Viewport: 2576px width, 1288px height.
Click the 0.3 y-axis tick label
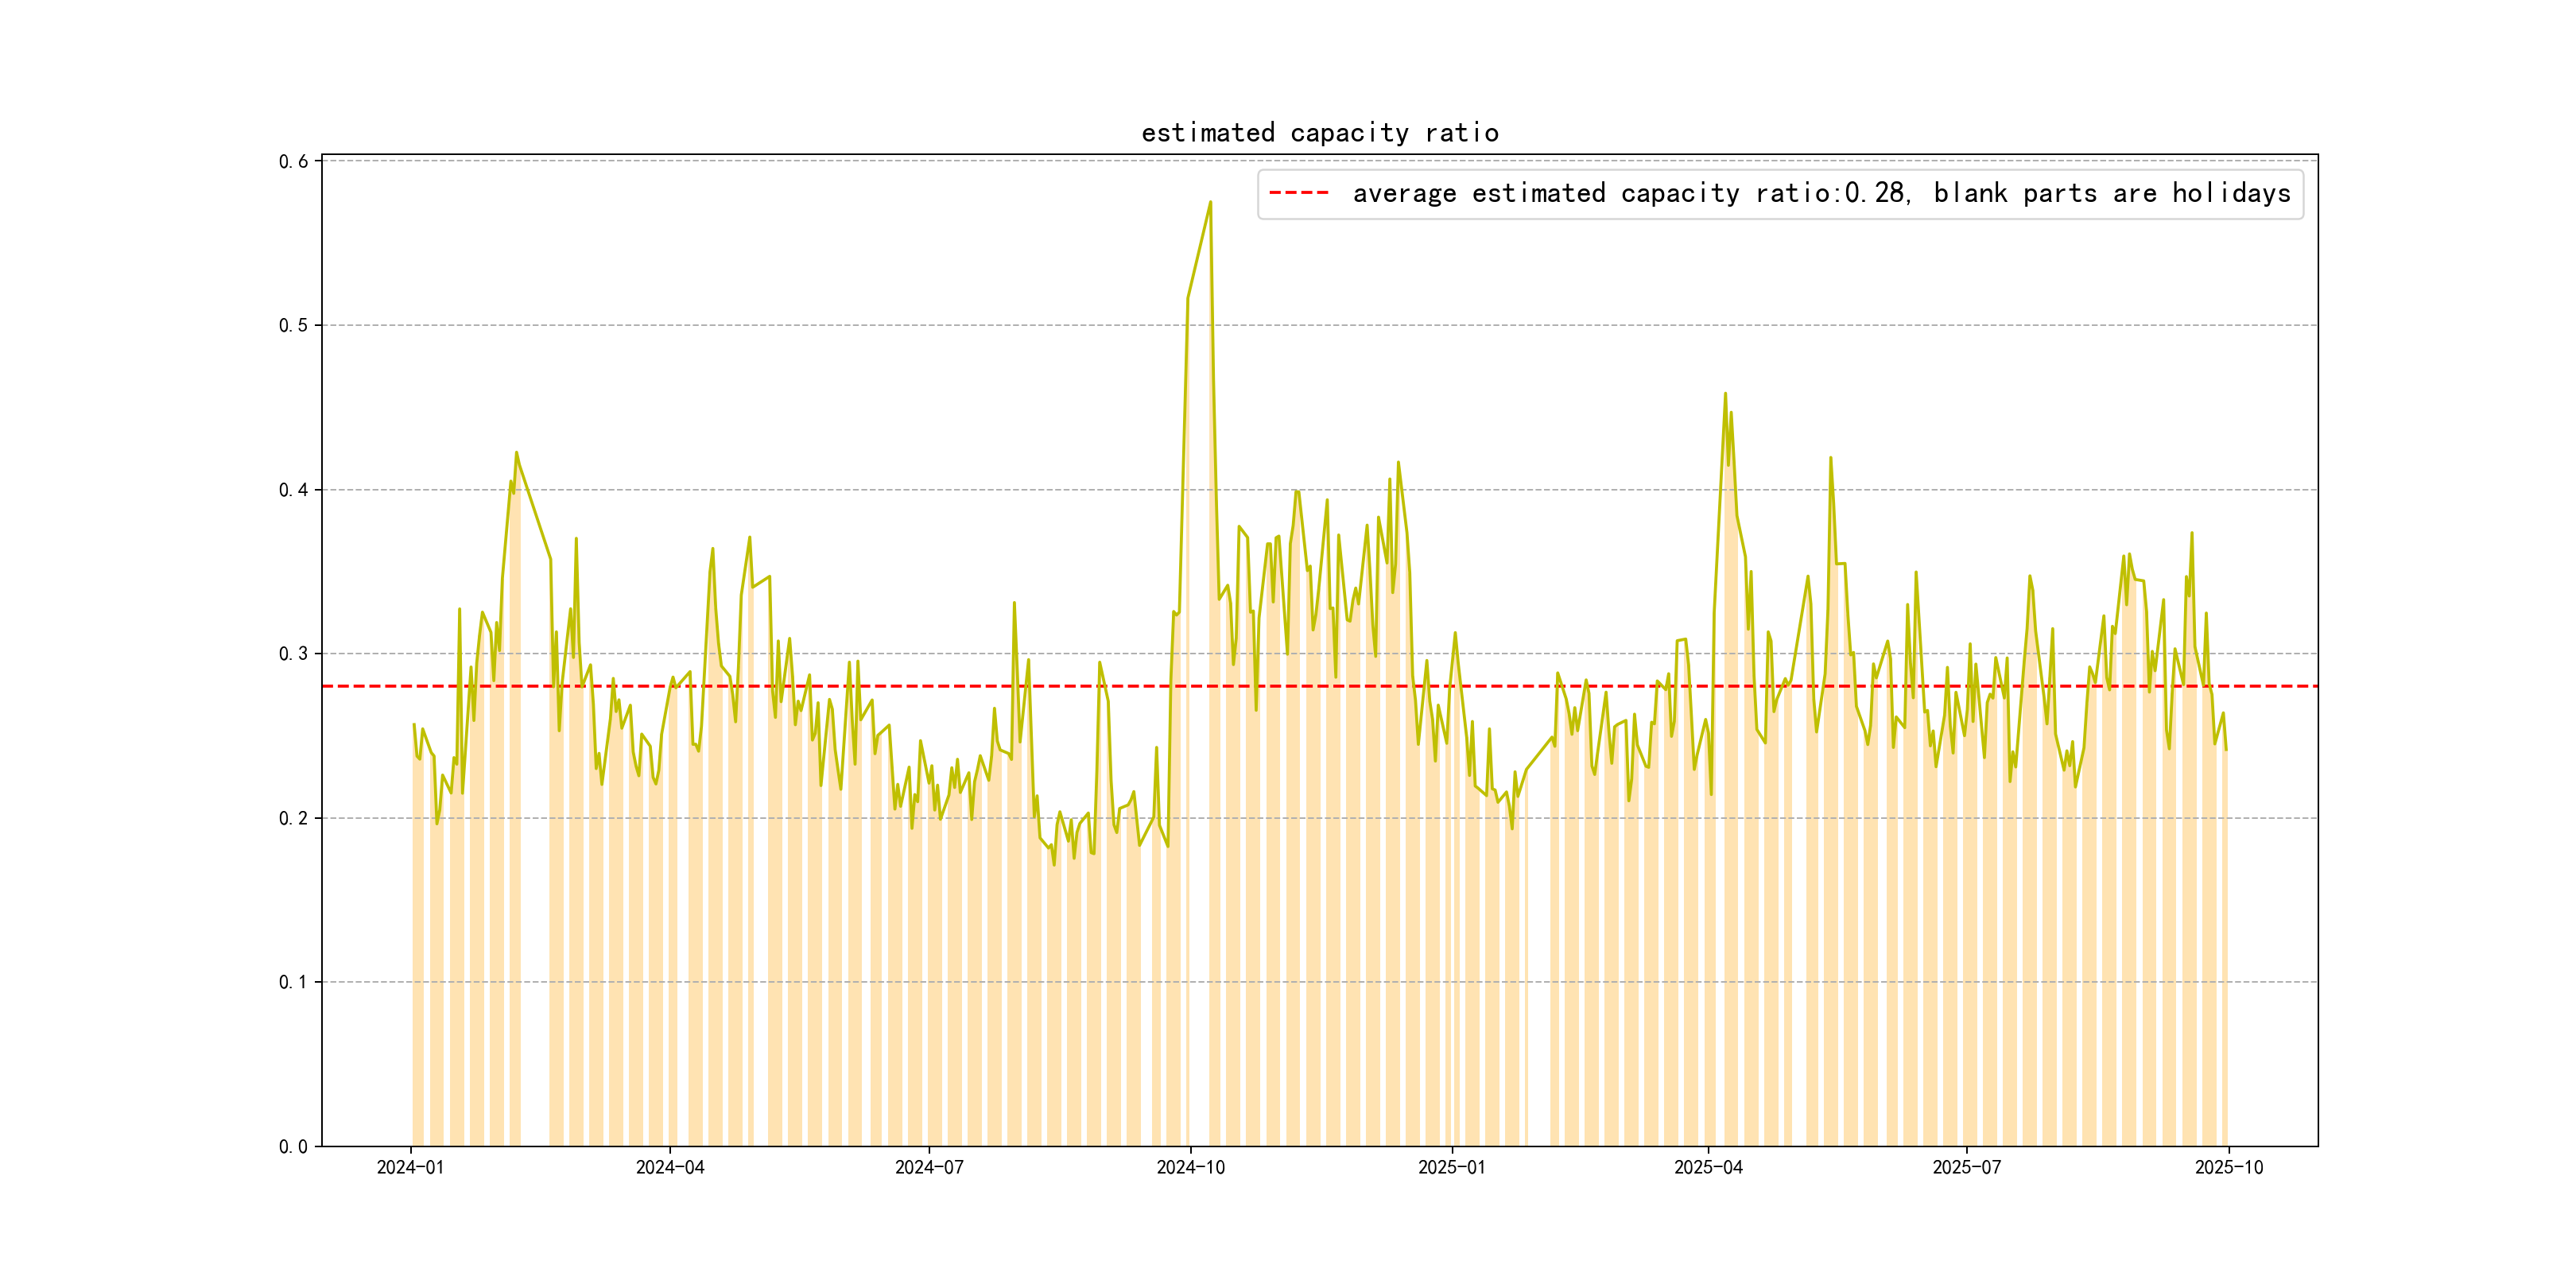(x=293, y=654)
